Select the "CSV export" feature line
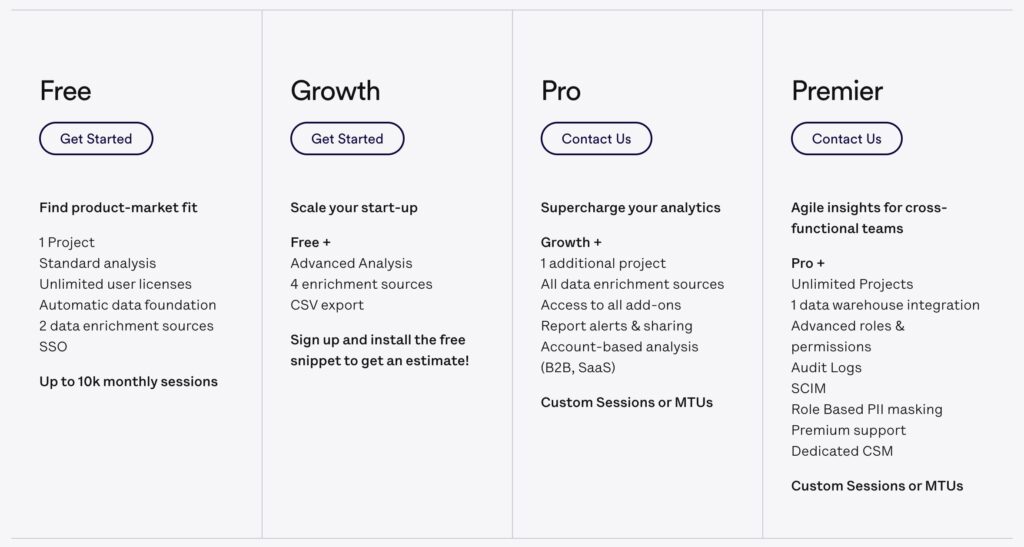Screen dimensions: 1024x547 tap(327, 305)
